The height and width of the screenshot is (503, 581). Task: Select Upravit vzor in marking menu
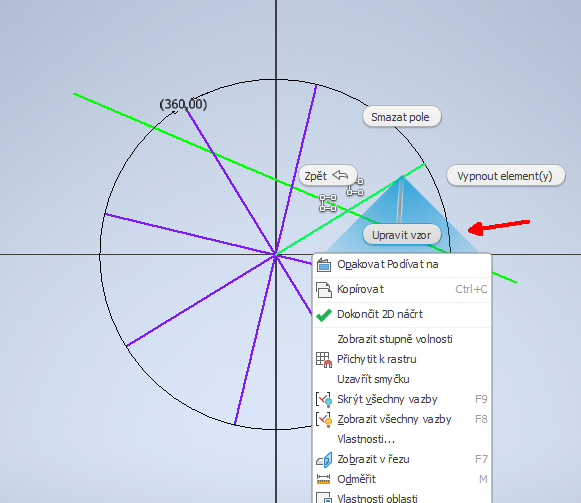(x=402, y=235)
